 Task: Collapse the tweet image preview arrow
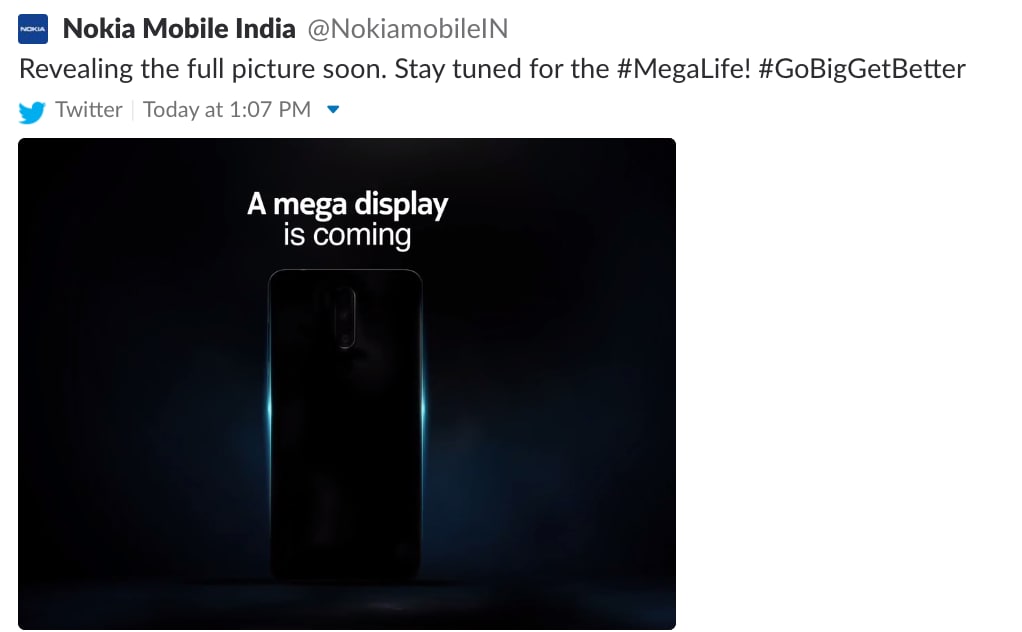pos(334,110)
